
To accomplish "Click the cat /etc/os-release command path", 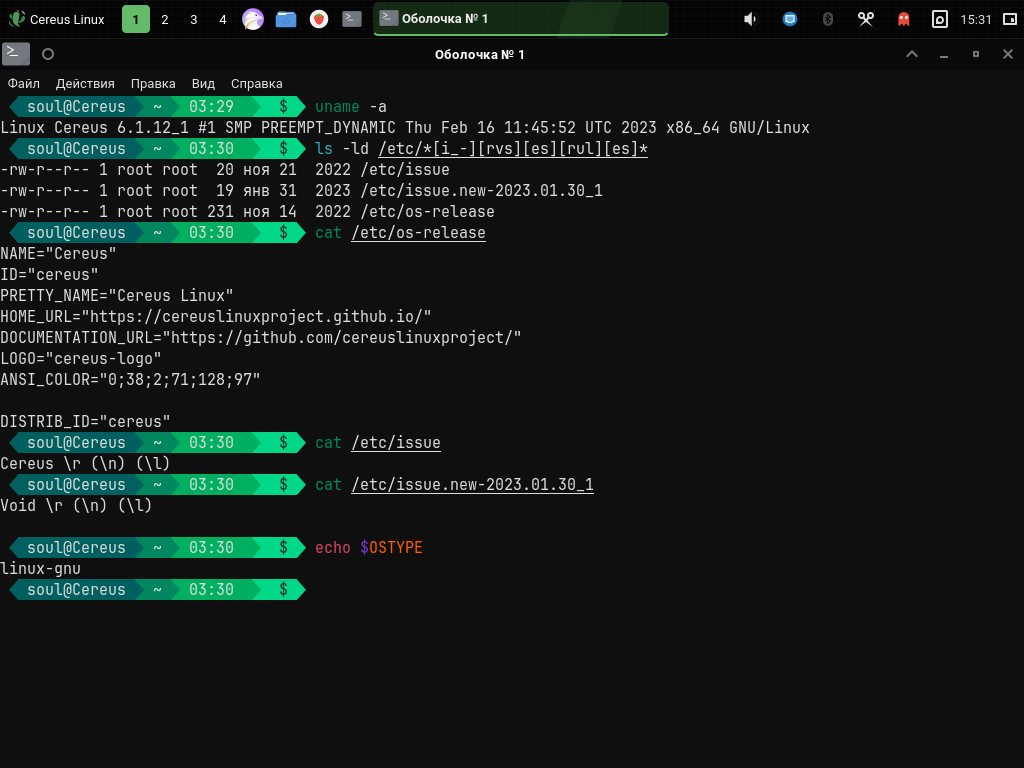I will click(418, 233).
